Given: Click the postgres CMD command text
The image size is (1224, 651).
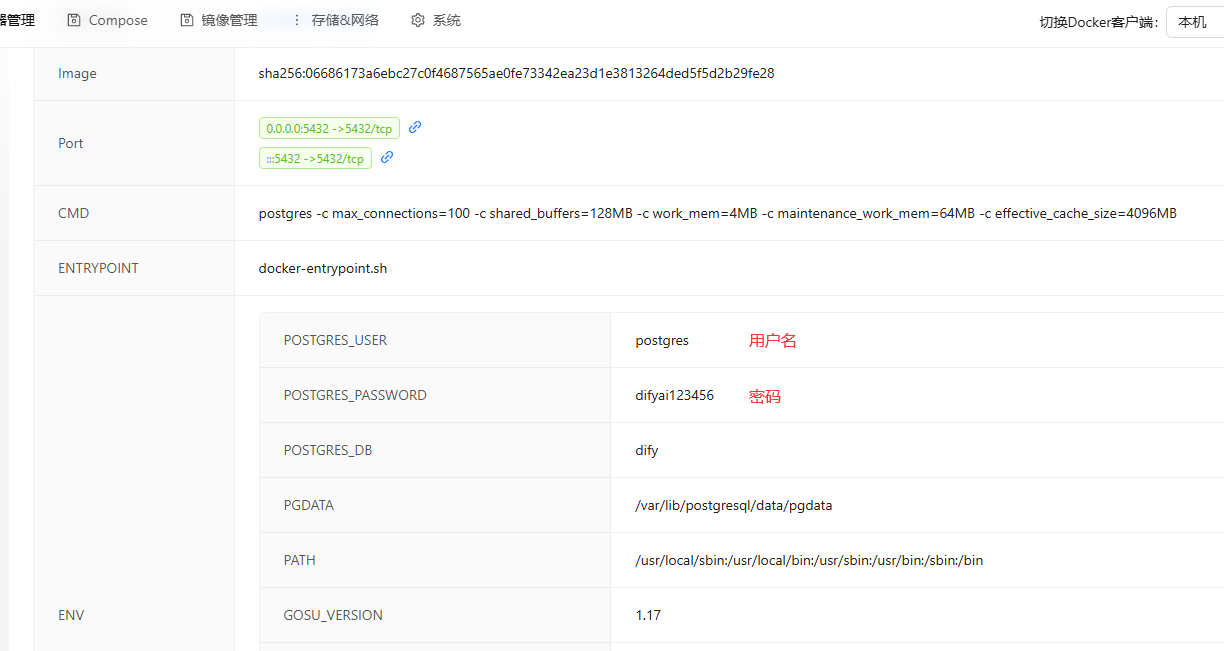Looking at the screenshot, I should [x=717, y=213].
